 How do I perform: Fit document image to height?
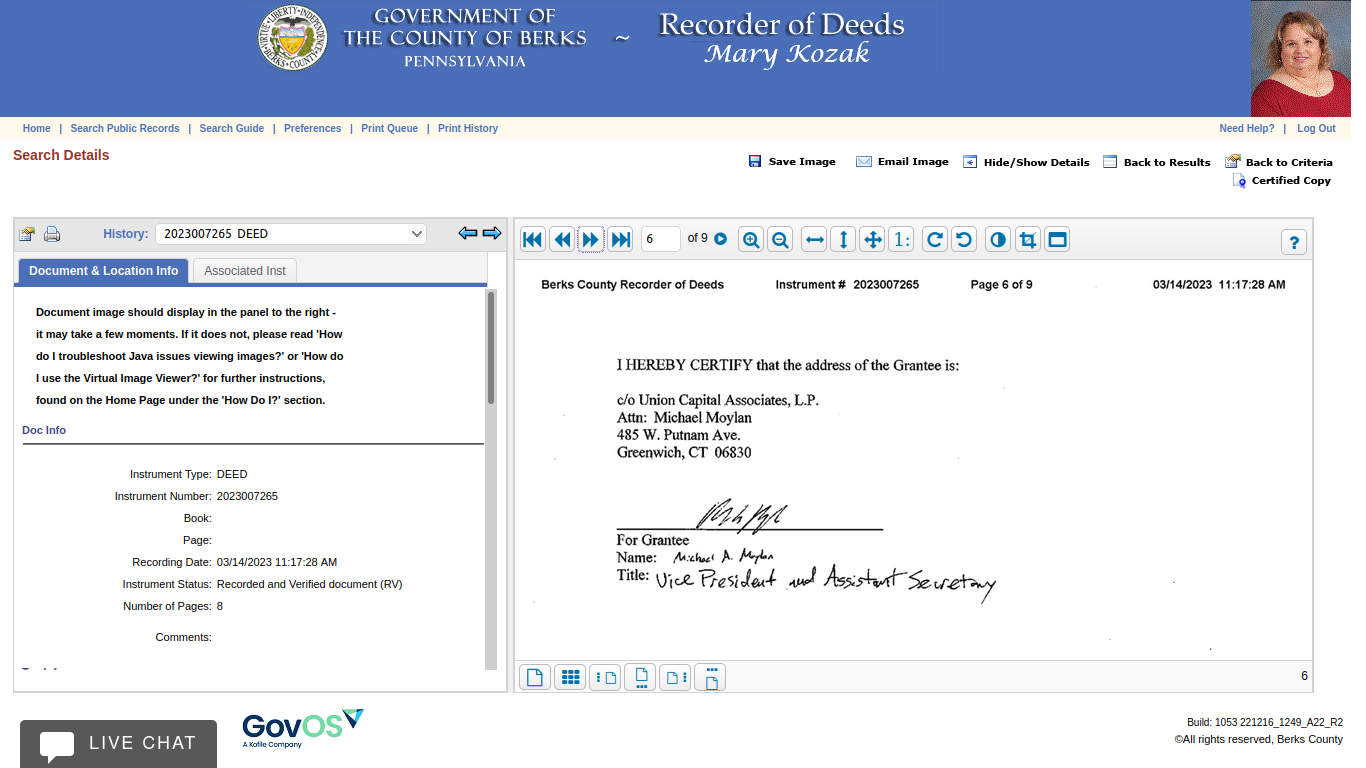coord(843,239)
